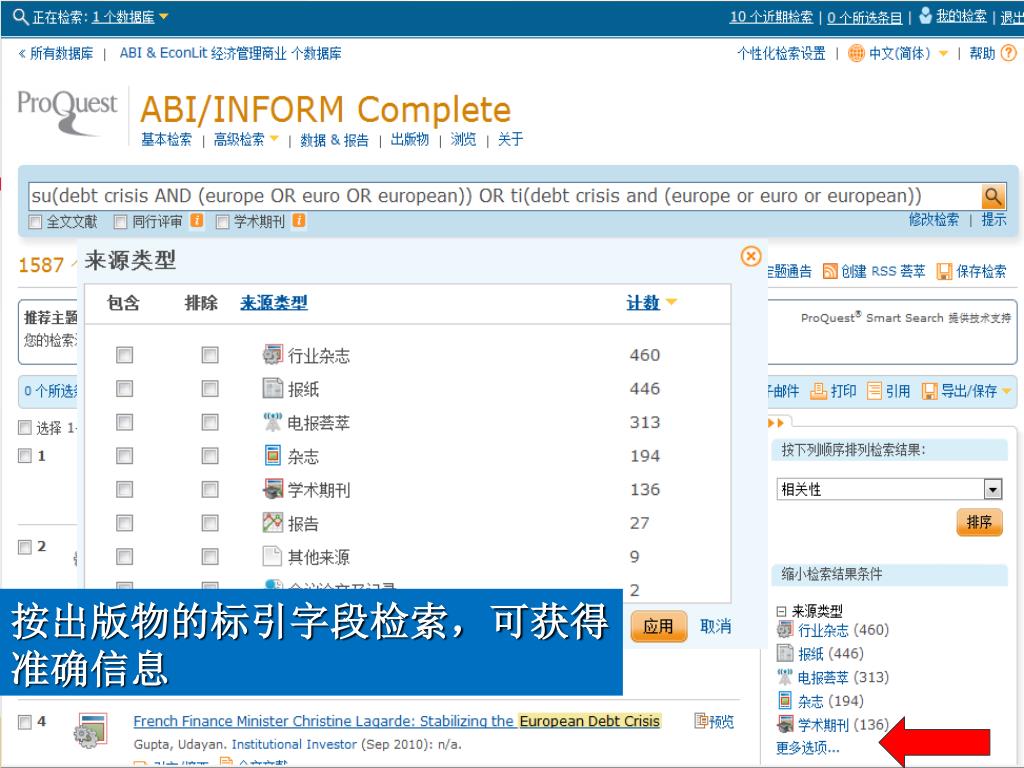The image size is (1024, 768).
Task: Click sidebar 行业杂志 (460) icon
Action: (784, 630)
